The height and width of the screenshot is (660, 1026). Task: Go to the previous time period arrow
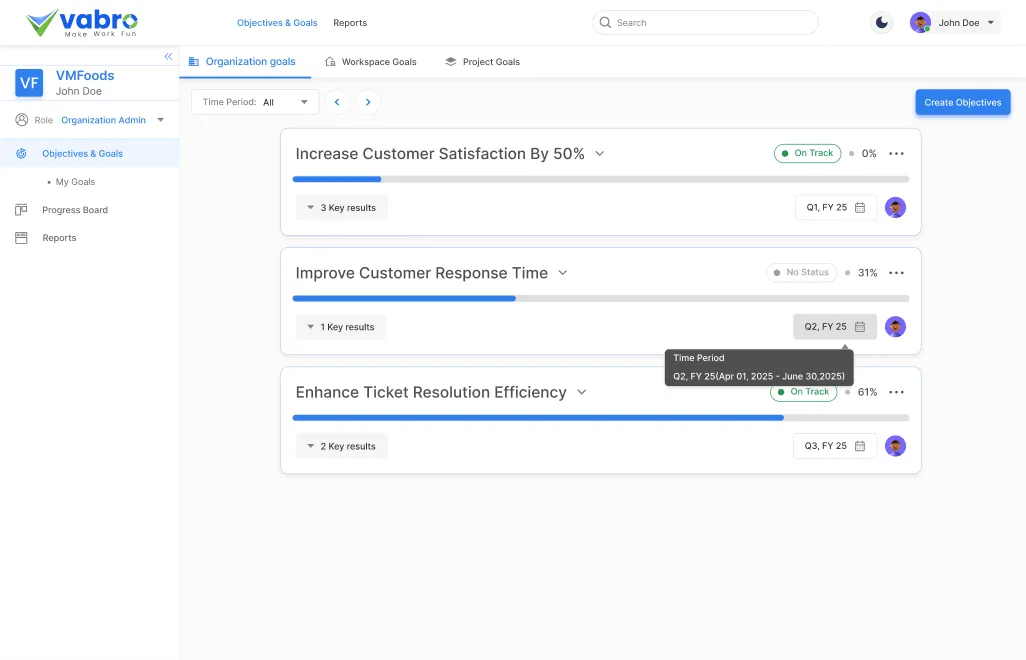(337, 102)
